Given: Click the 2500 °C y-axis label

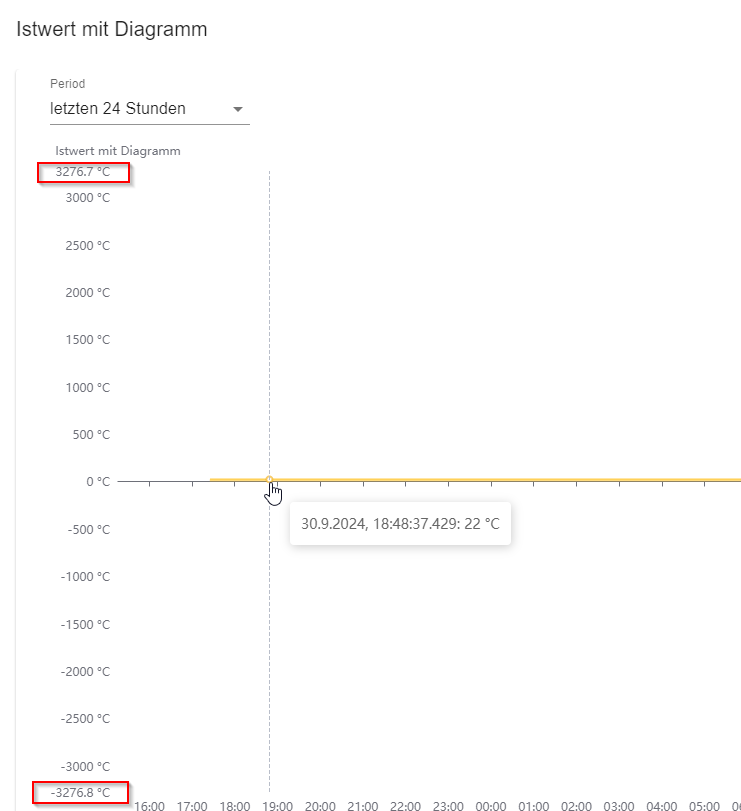Looking at the screenshot, I should [87, 245].
